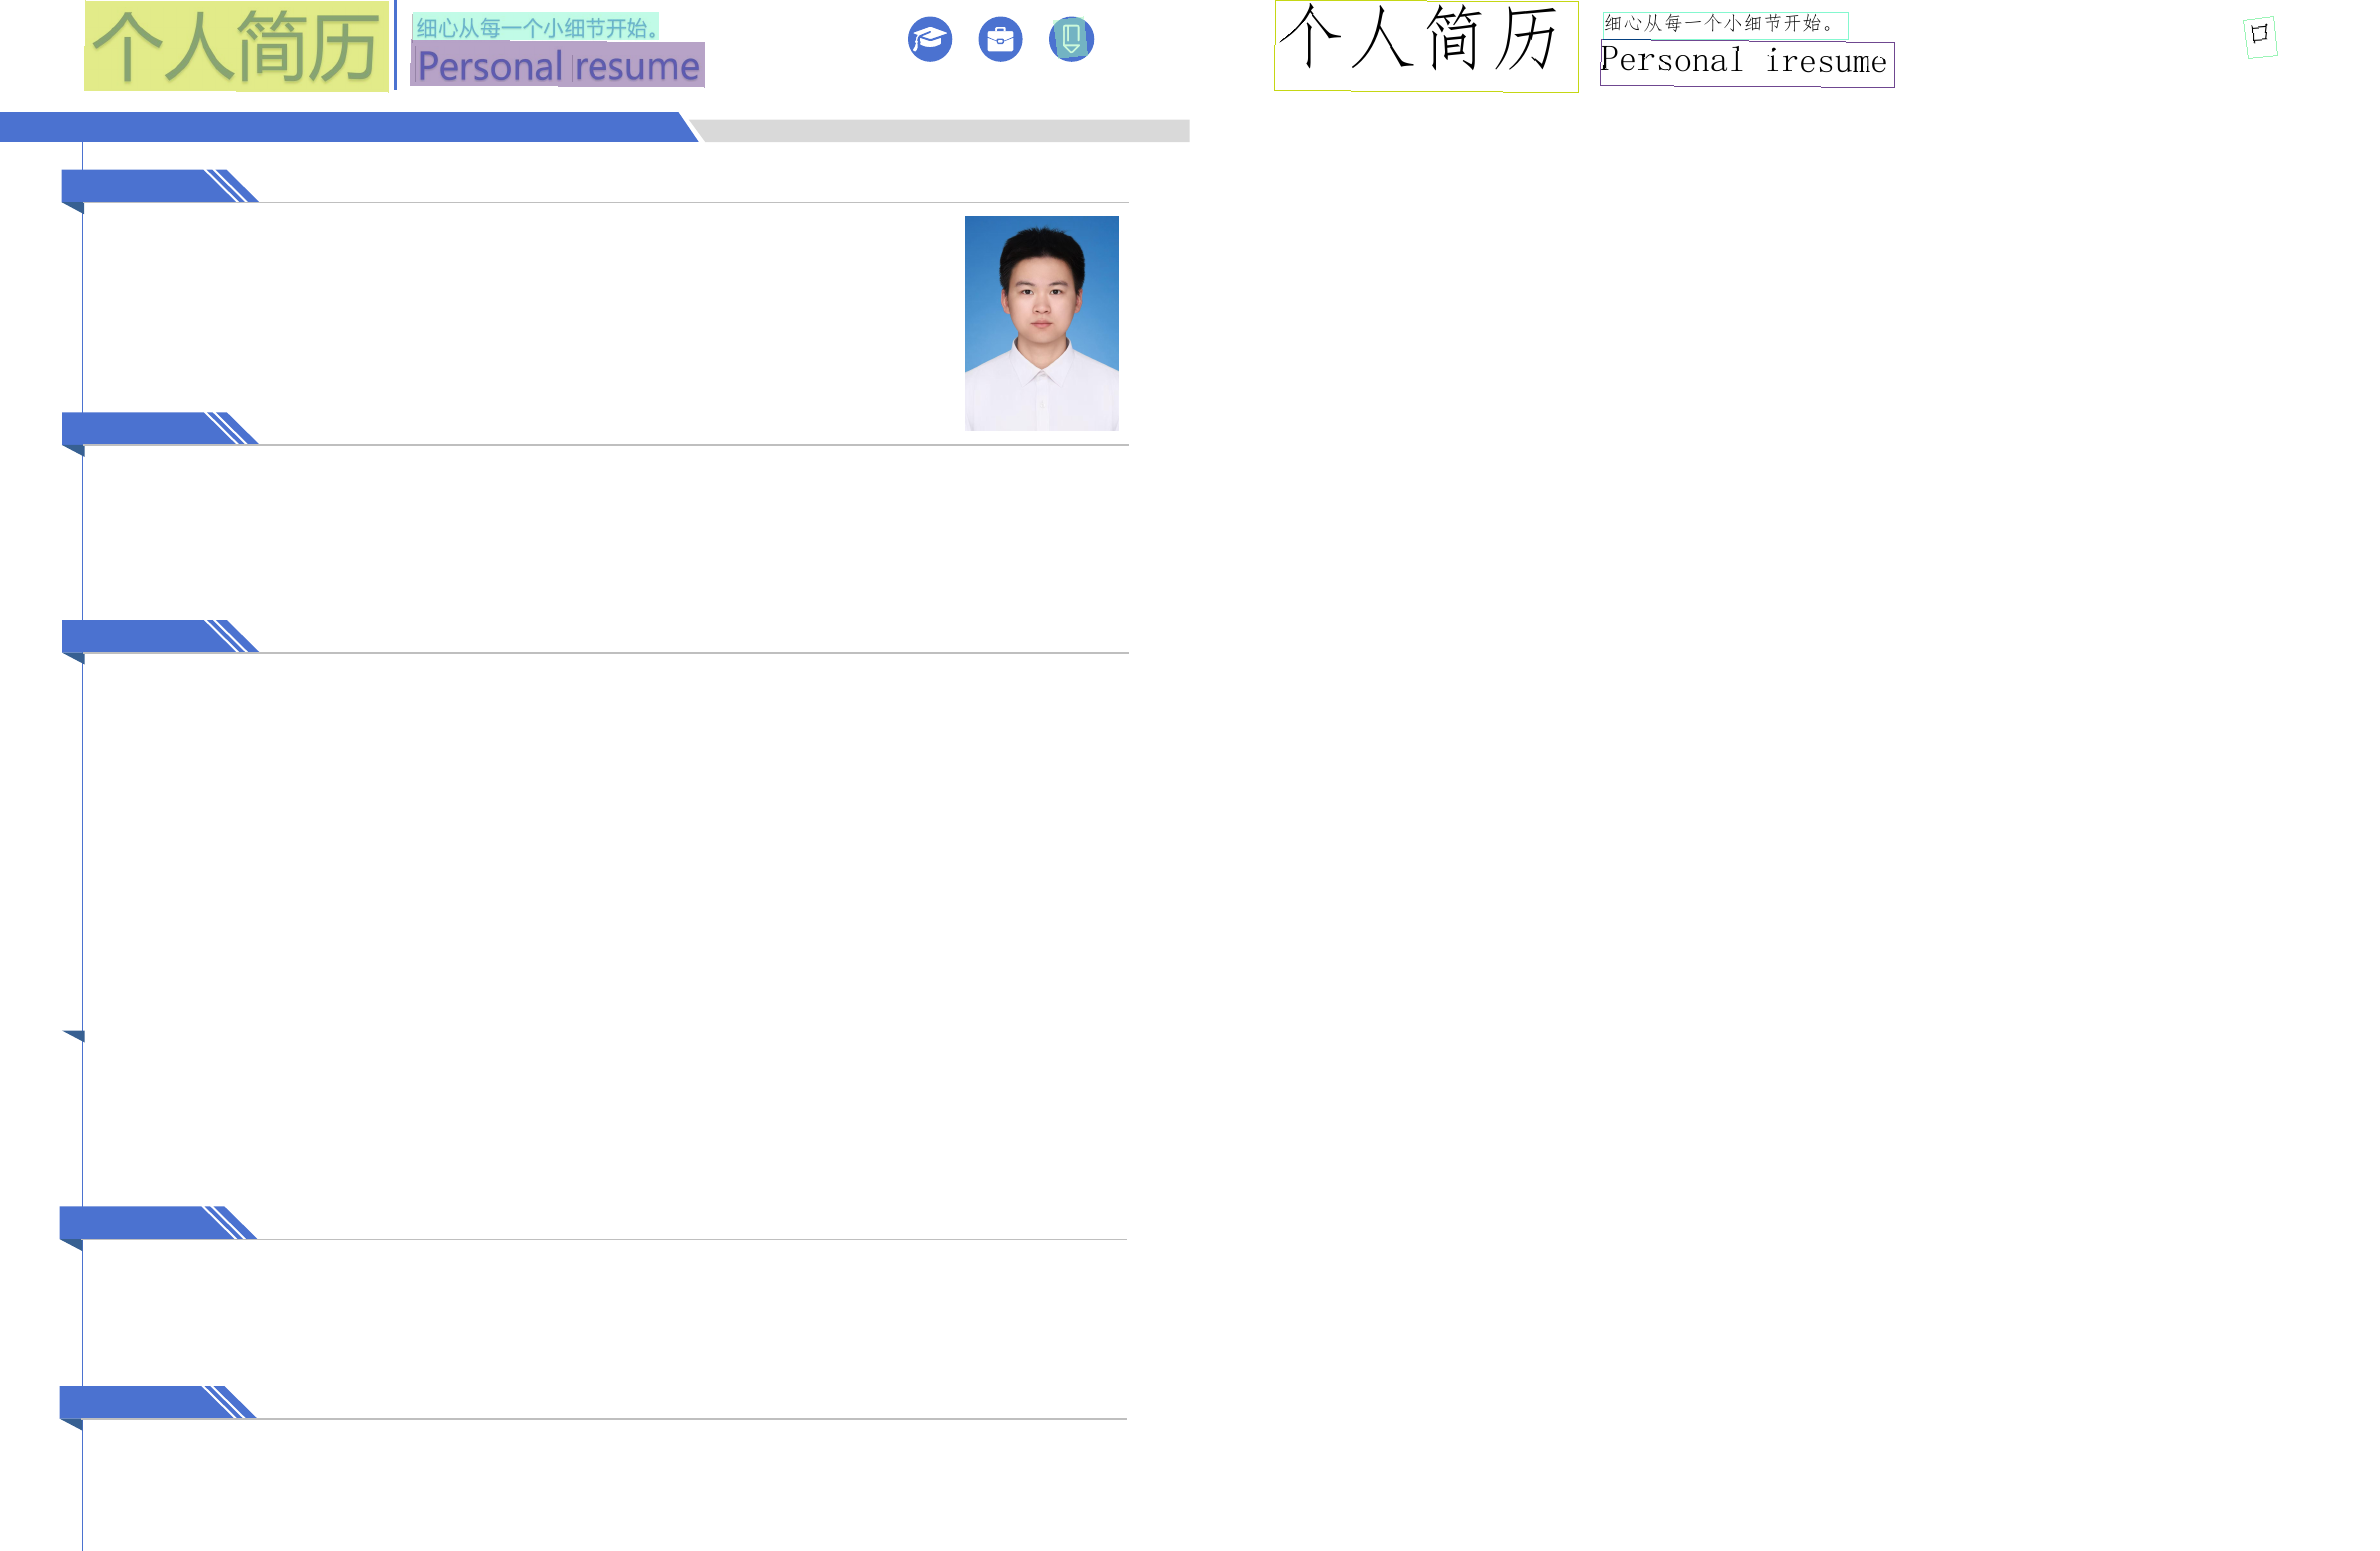Image resolution: width=2380 pixels, height=1551 pixels.
Task: Click the highlighted pencil icon
Action: point(1071,40)
